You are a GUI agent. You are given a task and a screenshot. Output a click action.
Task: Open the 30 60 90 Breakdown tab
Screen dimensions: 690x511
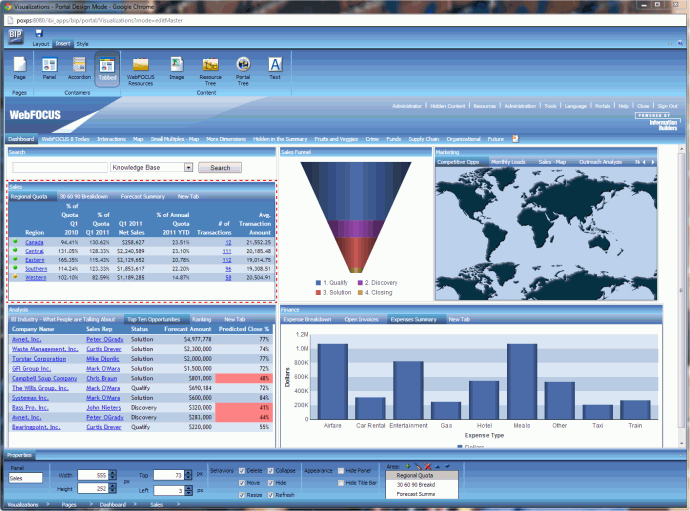(x=84, y=197)
